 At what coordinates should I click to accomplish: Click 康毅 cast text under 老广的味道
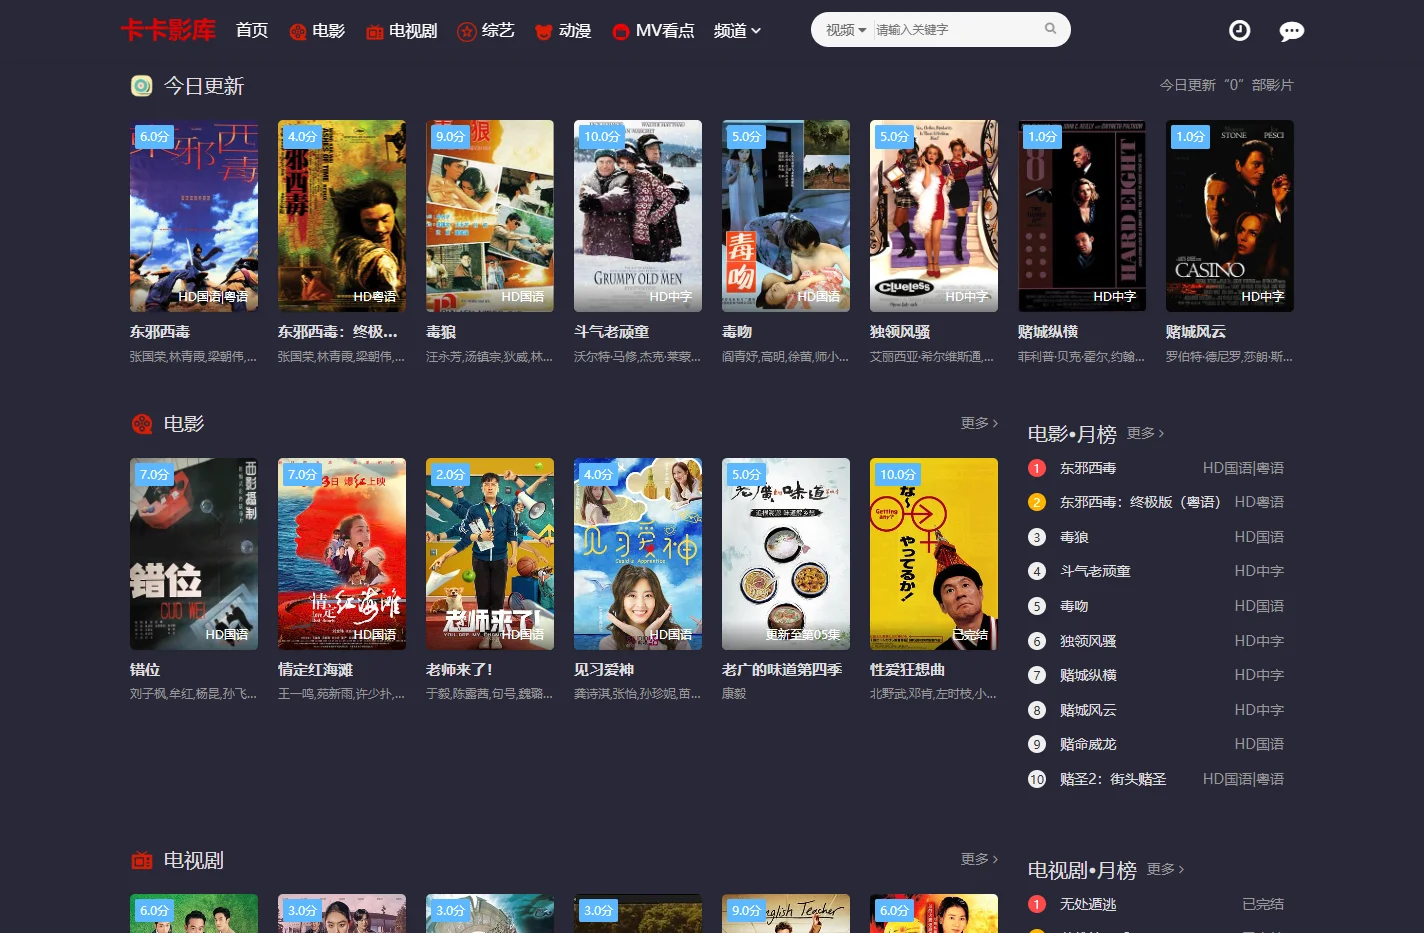click(734, 693)
